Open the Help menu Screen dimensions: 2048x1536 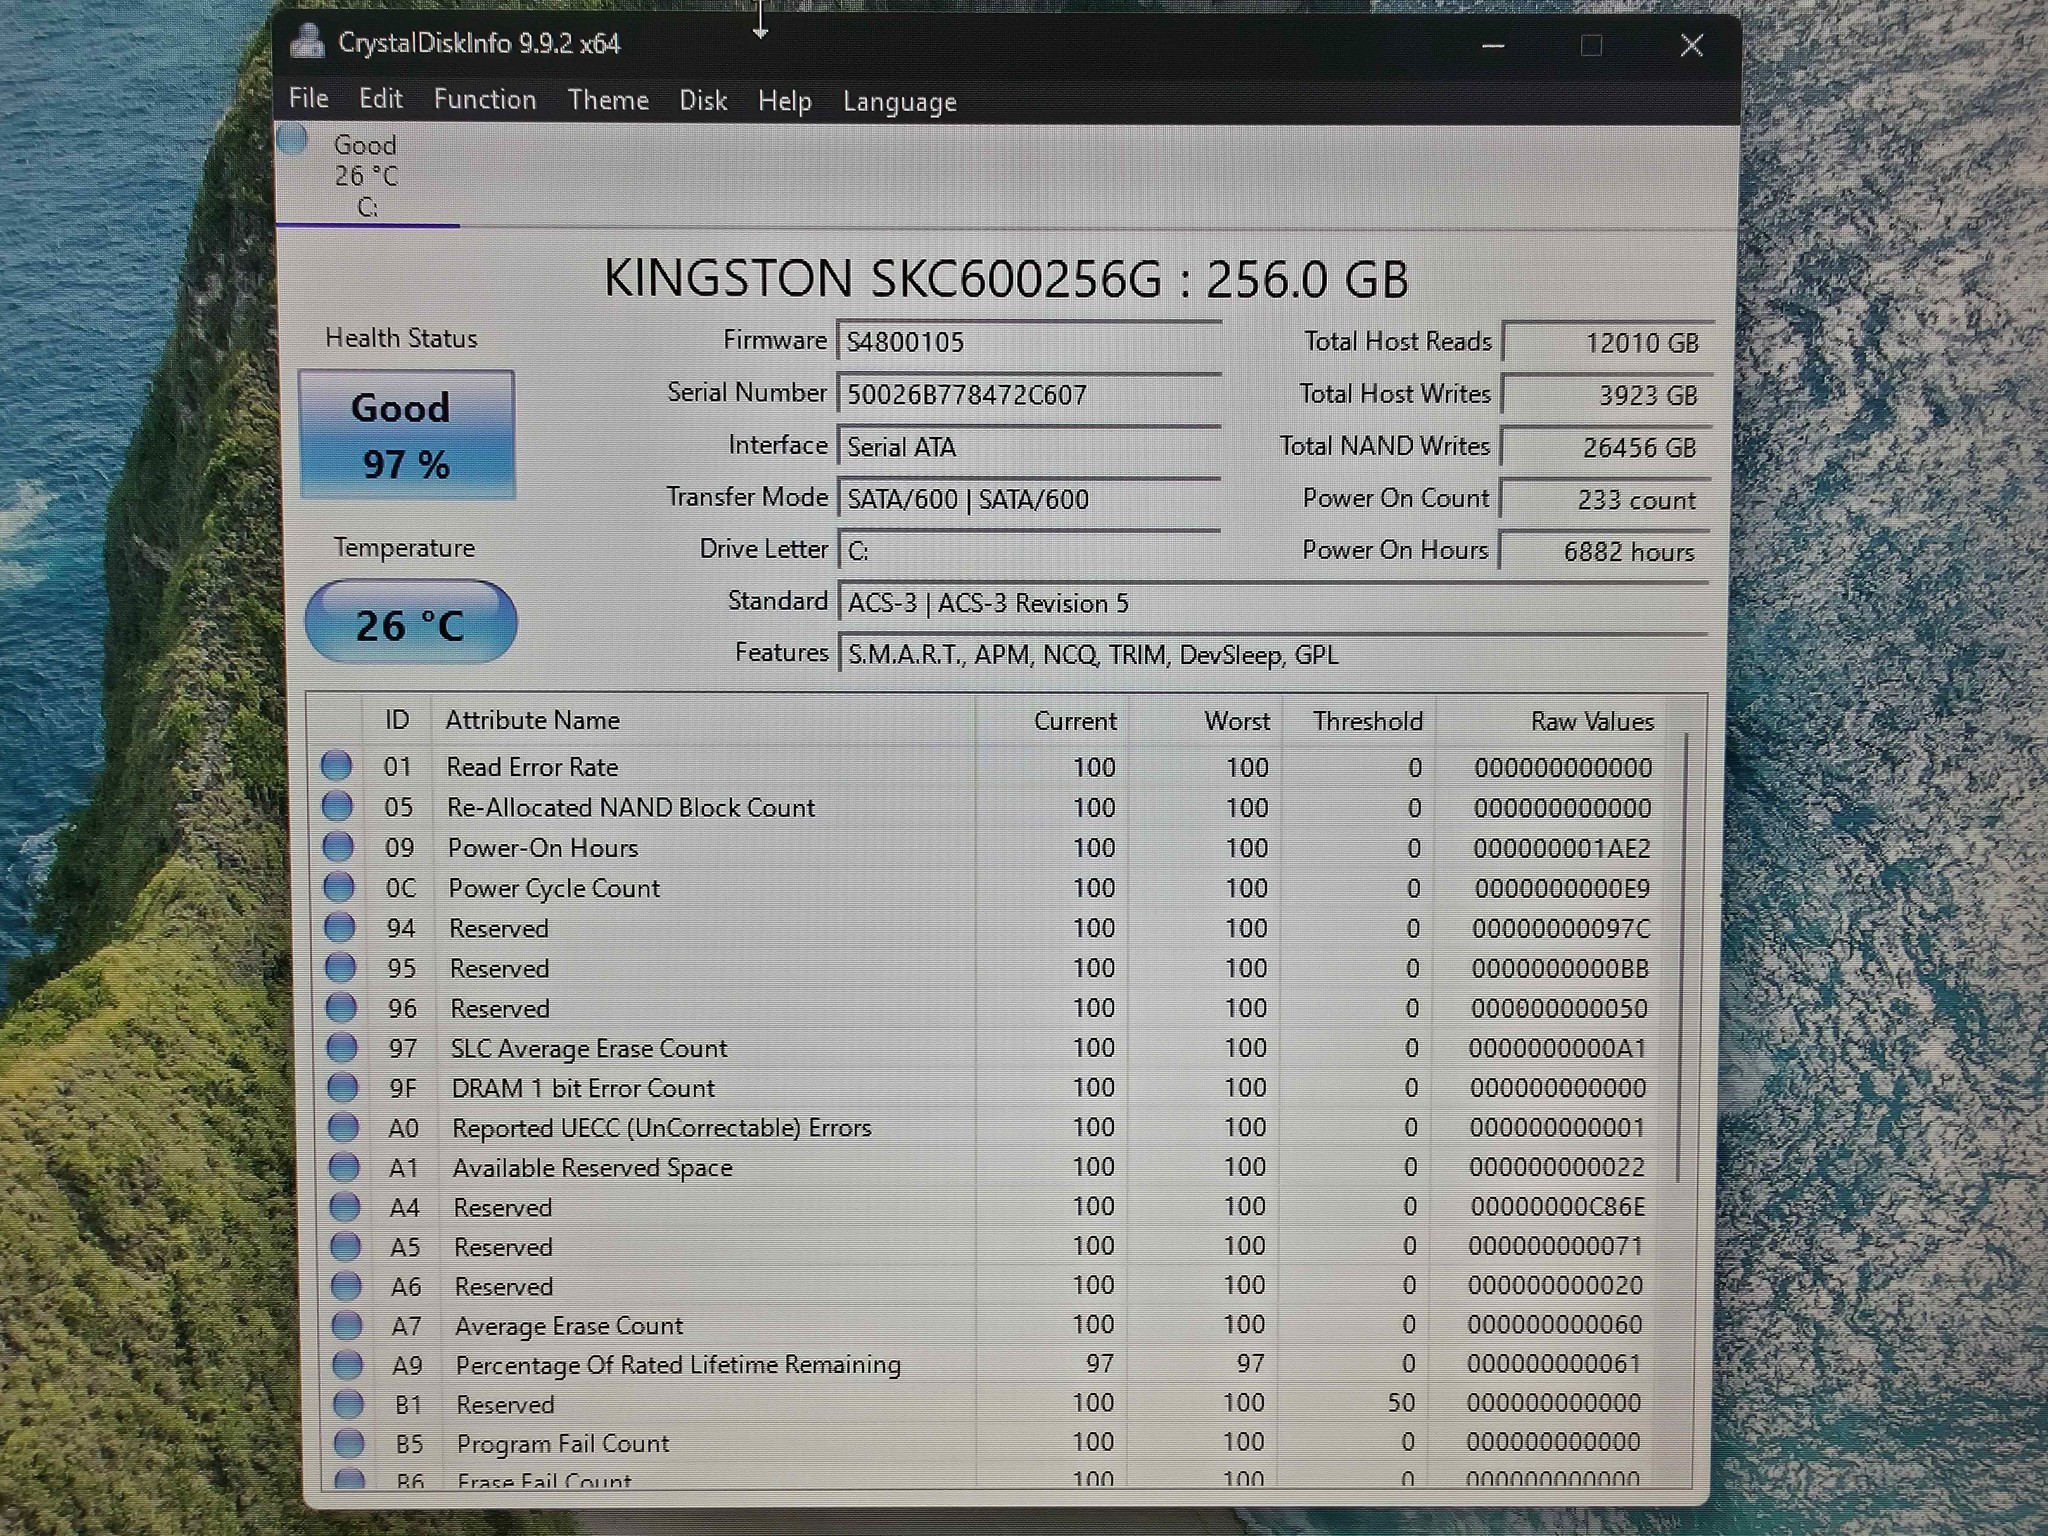pos(784,101)
